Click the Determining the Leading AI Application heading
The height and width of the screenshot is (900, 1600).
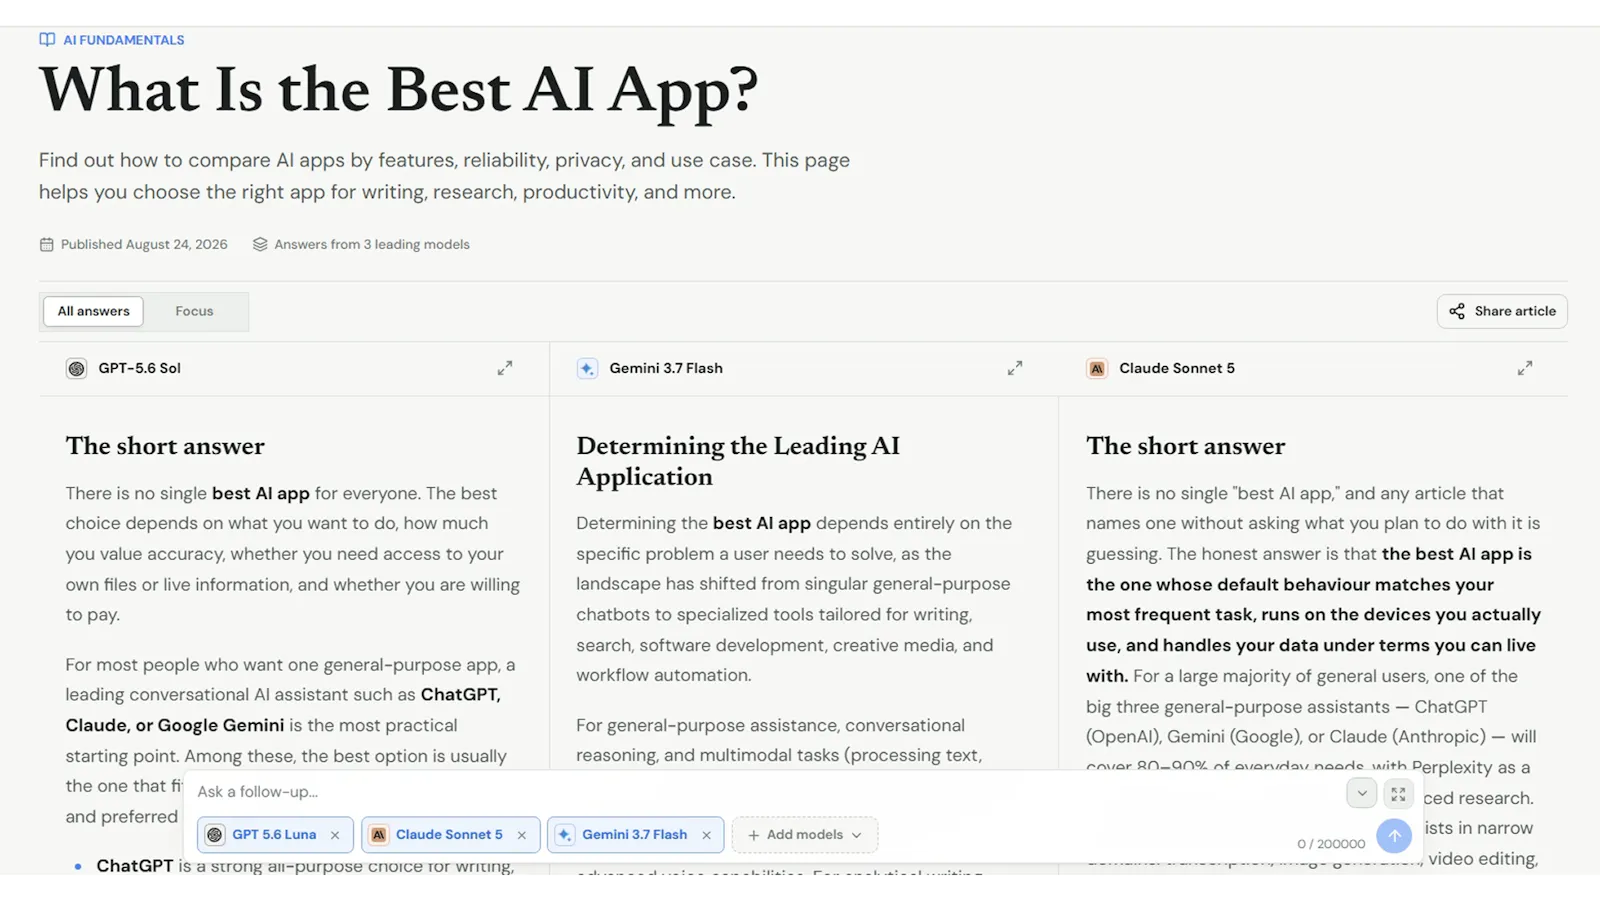click(738, 461)
